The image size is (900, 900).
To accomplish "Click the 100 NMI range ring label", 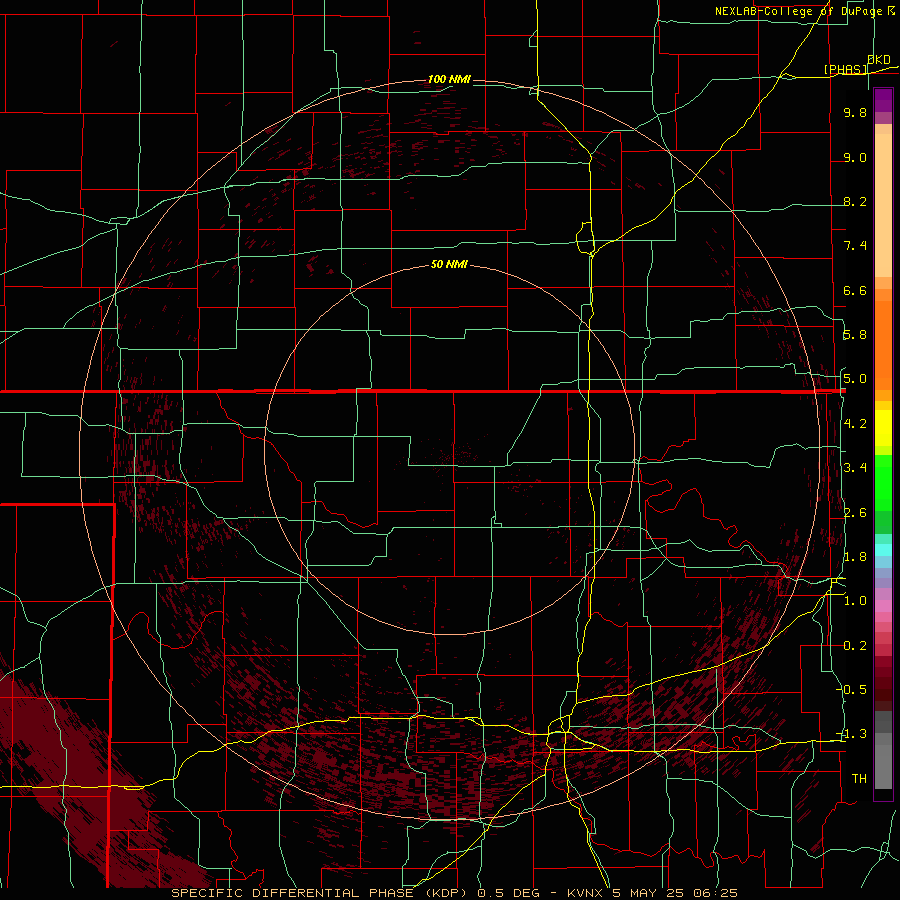I will pyautogui.click(x=449, y=79).
